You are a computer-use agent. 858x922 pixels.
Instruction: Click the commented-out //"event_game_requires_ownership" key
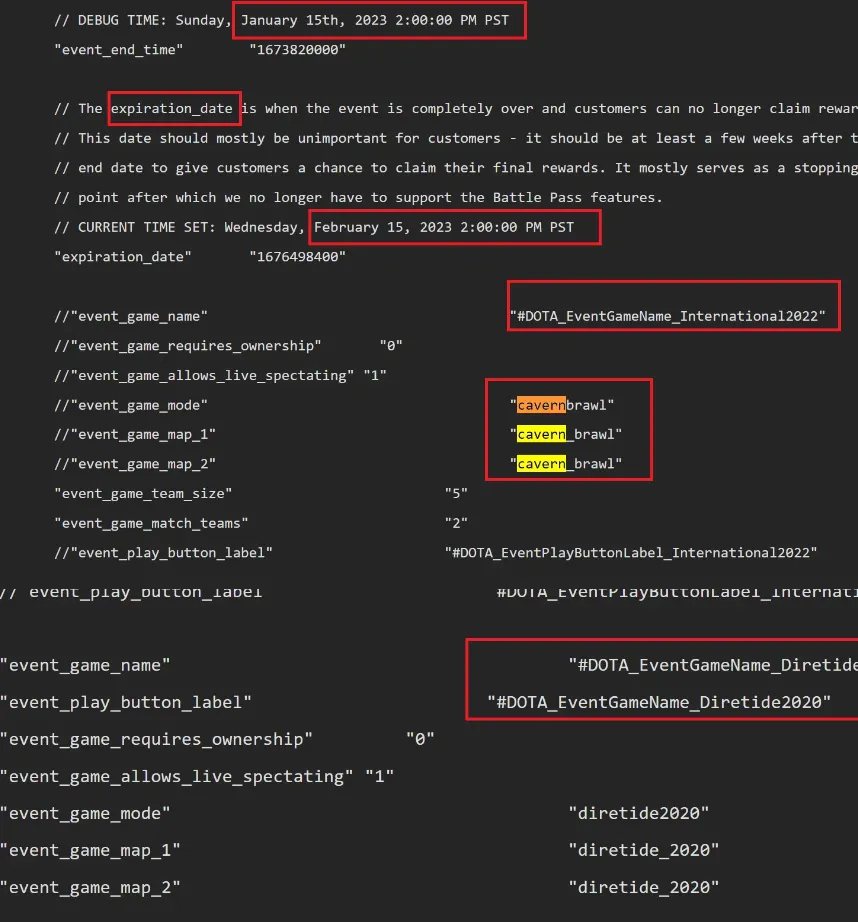point(188,346)
